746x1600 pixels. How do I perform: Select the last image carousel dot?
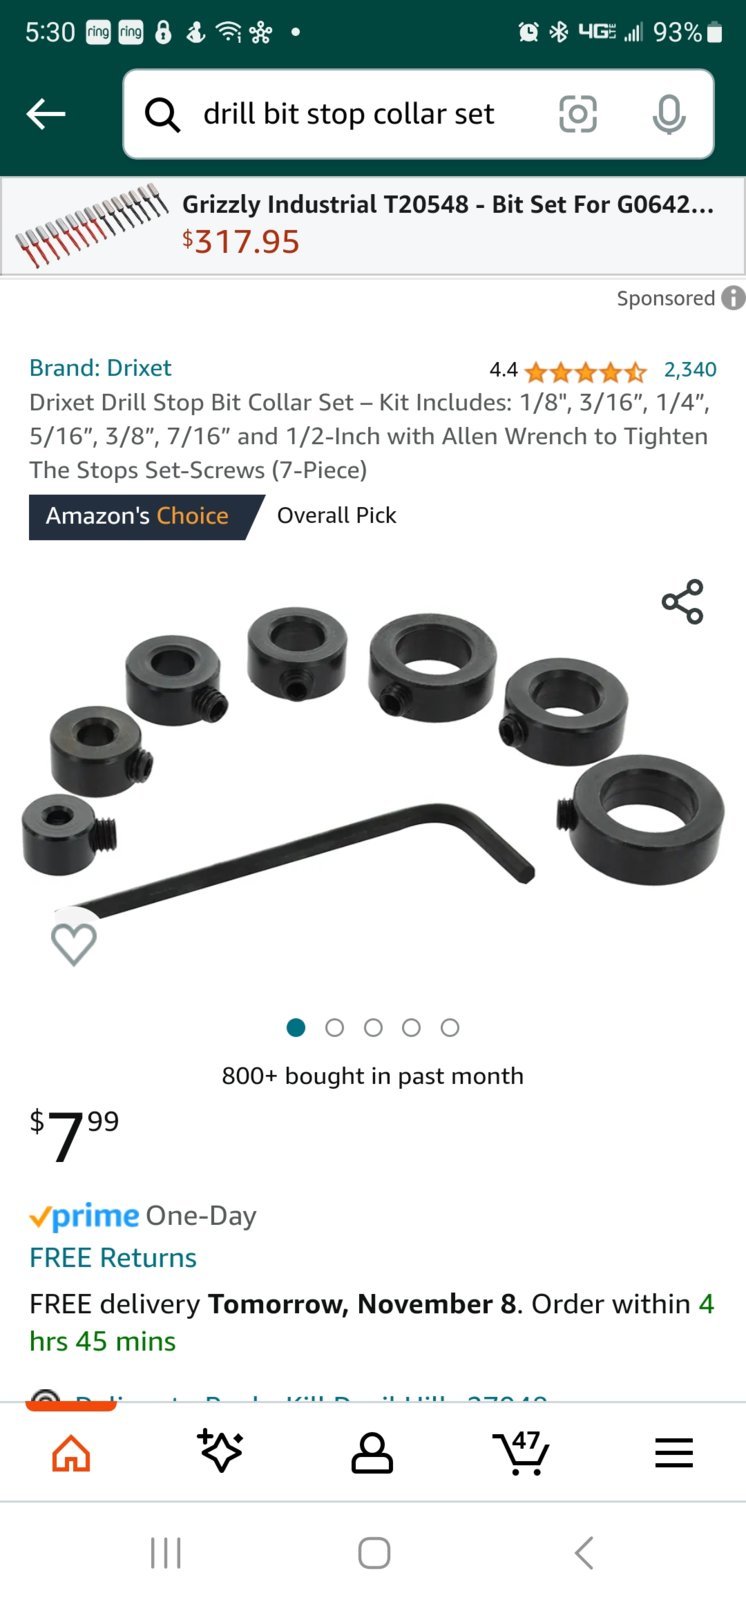click(x=450, y=1027)
